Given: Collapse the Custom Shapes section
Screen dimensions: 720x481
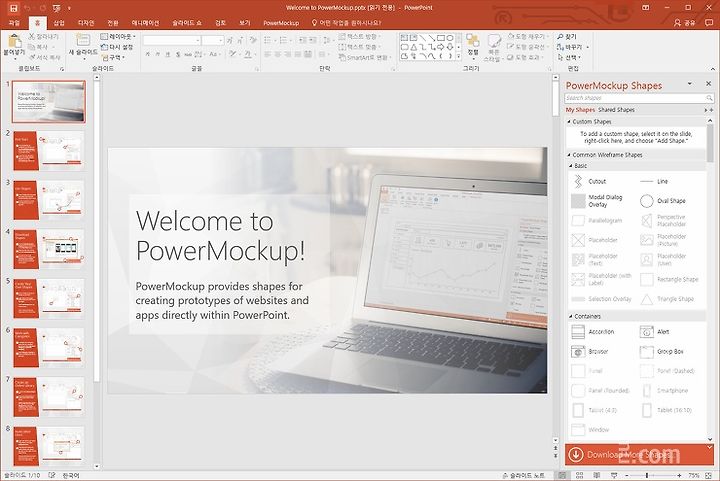Looking at the screenshot, I should click(569, 122).
